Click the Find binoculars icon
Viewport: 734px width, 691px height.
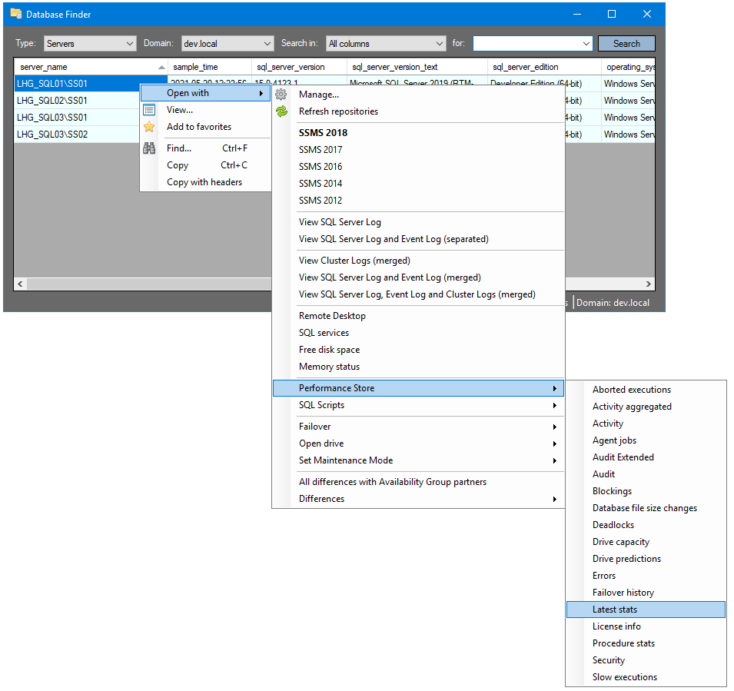(149, 148)
